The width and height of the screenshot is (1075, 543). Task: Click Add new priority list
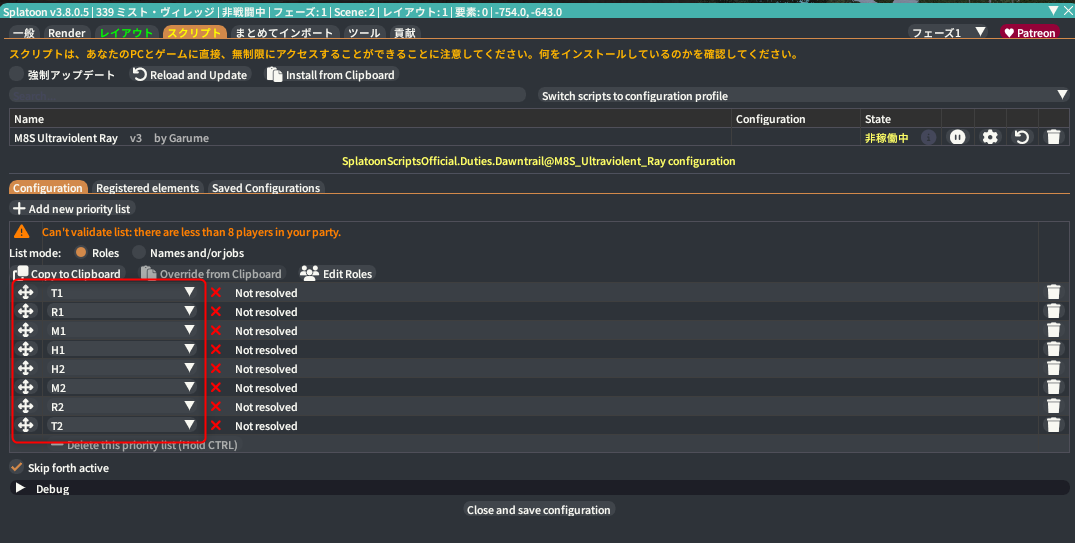click(x=72, y=208)
